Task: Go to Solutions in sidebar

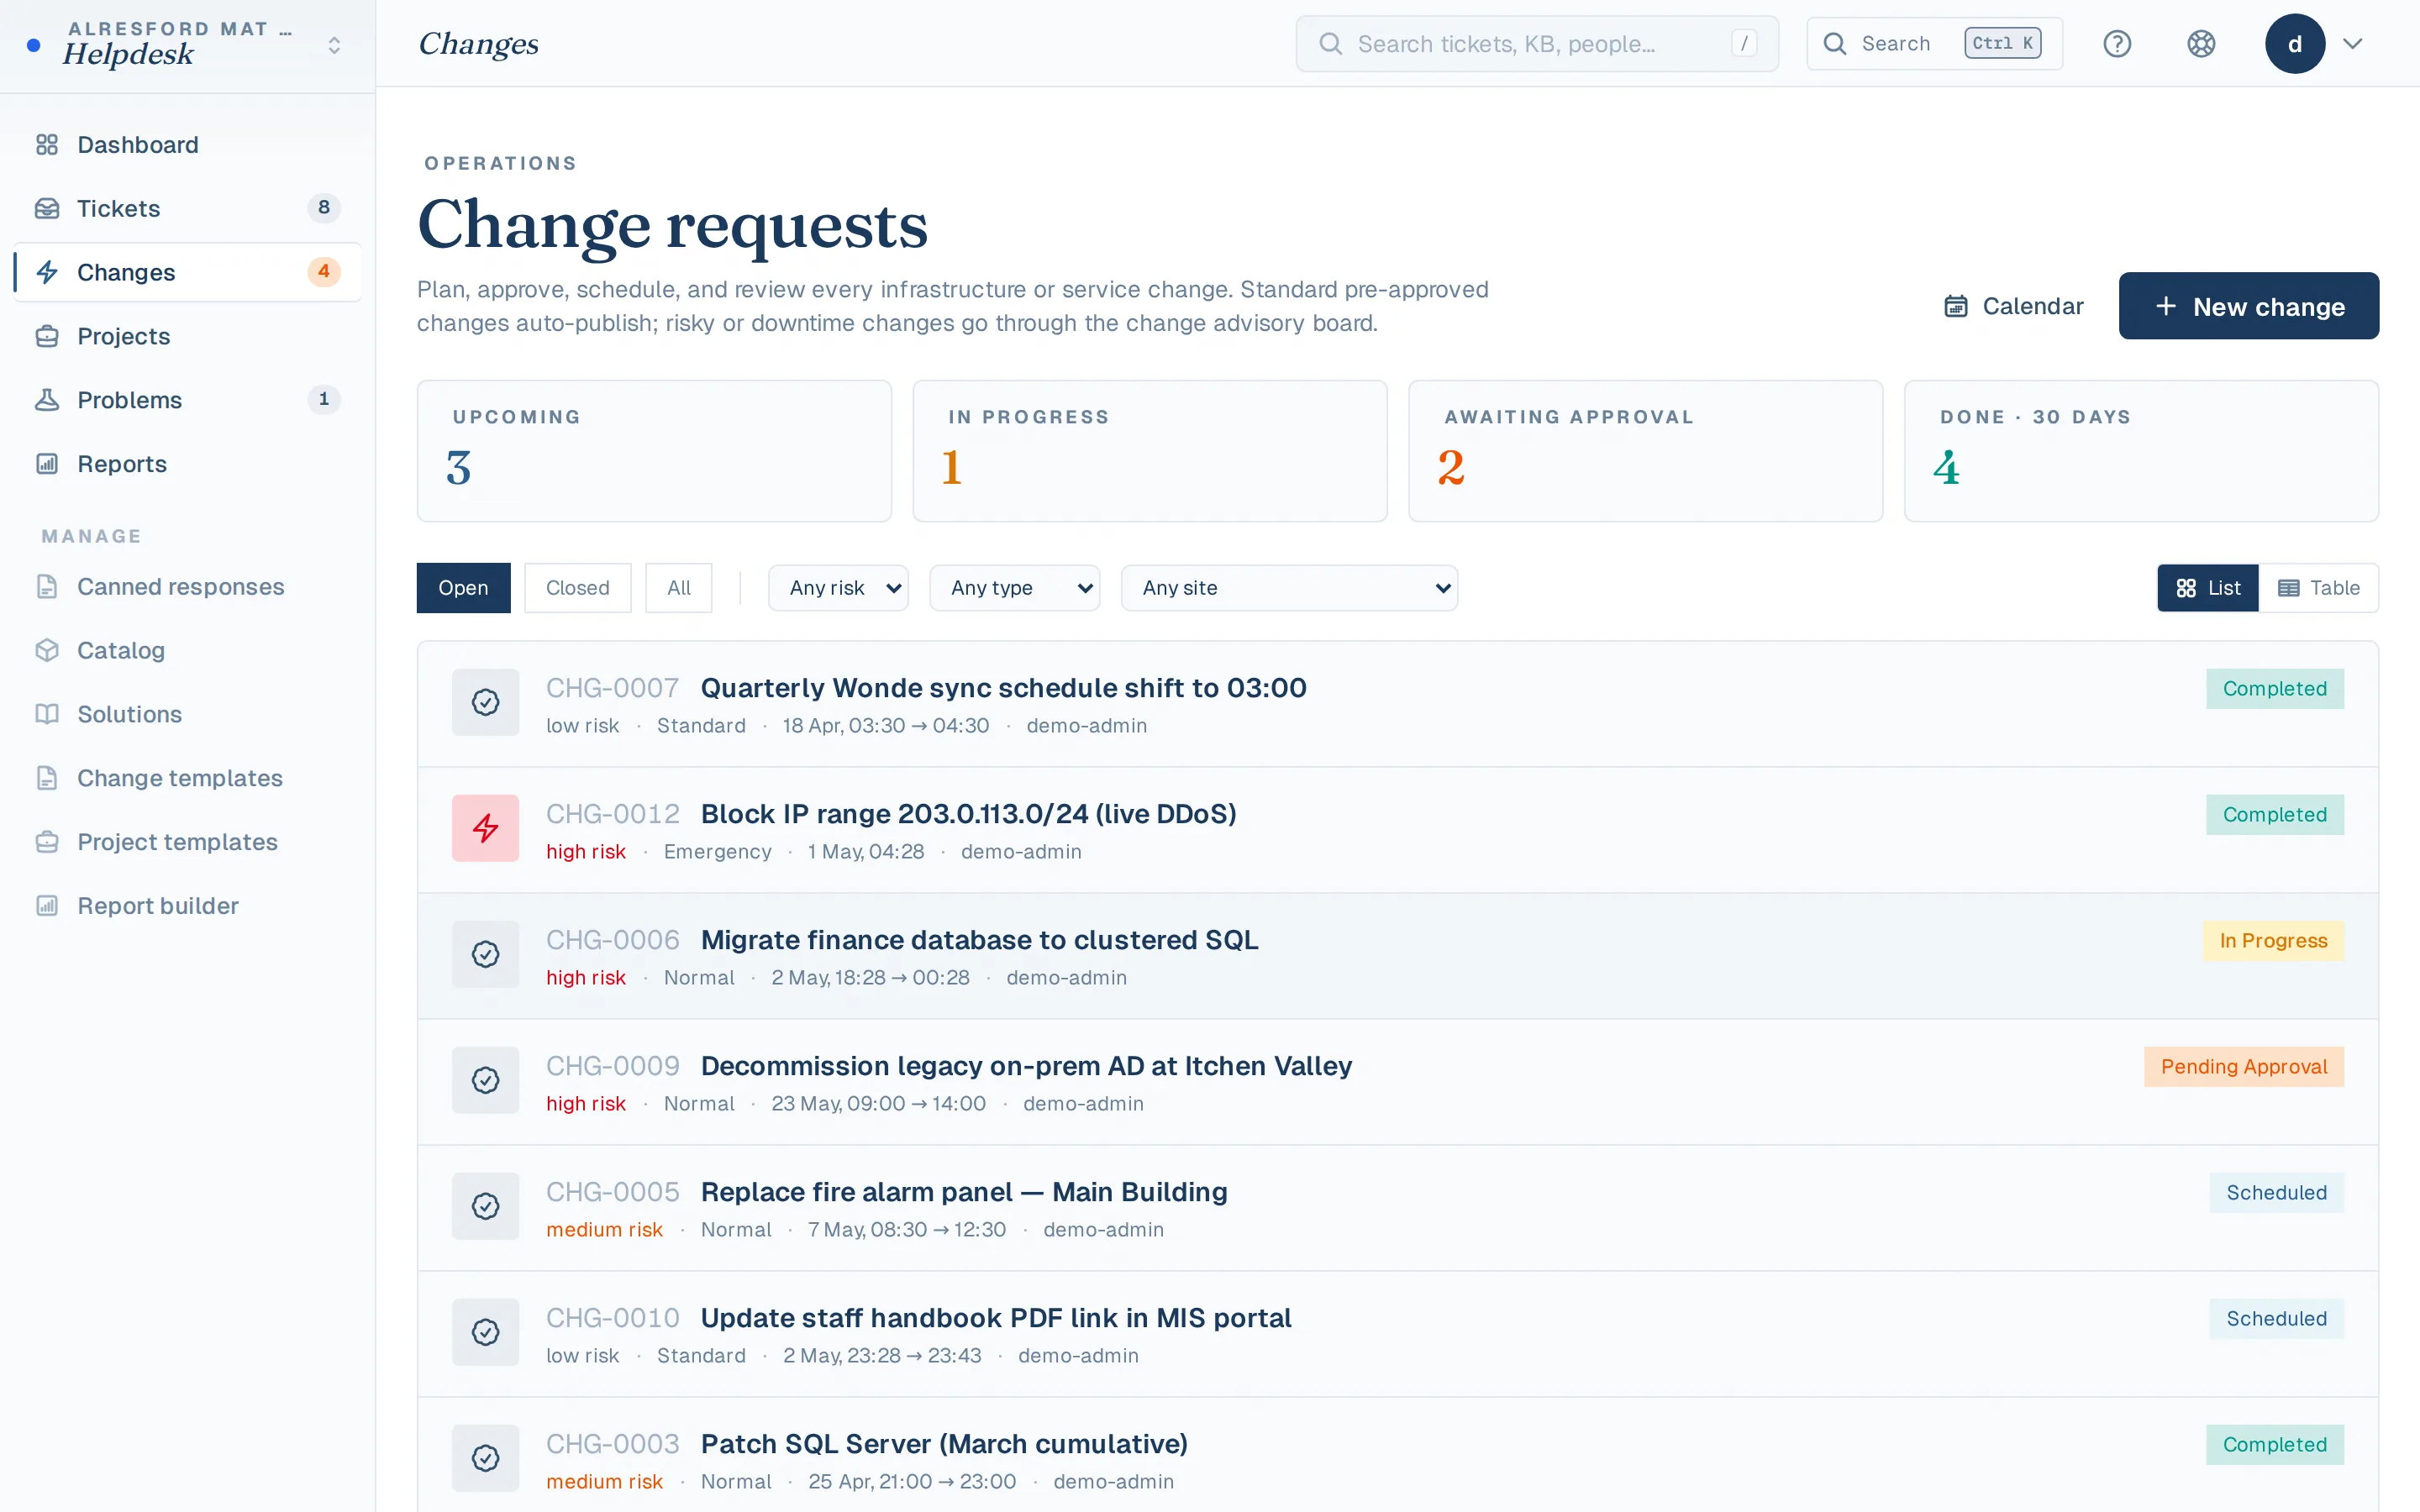Action: point(188,714)
